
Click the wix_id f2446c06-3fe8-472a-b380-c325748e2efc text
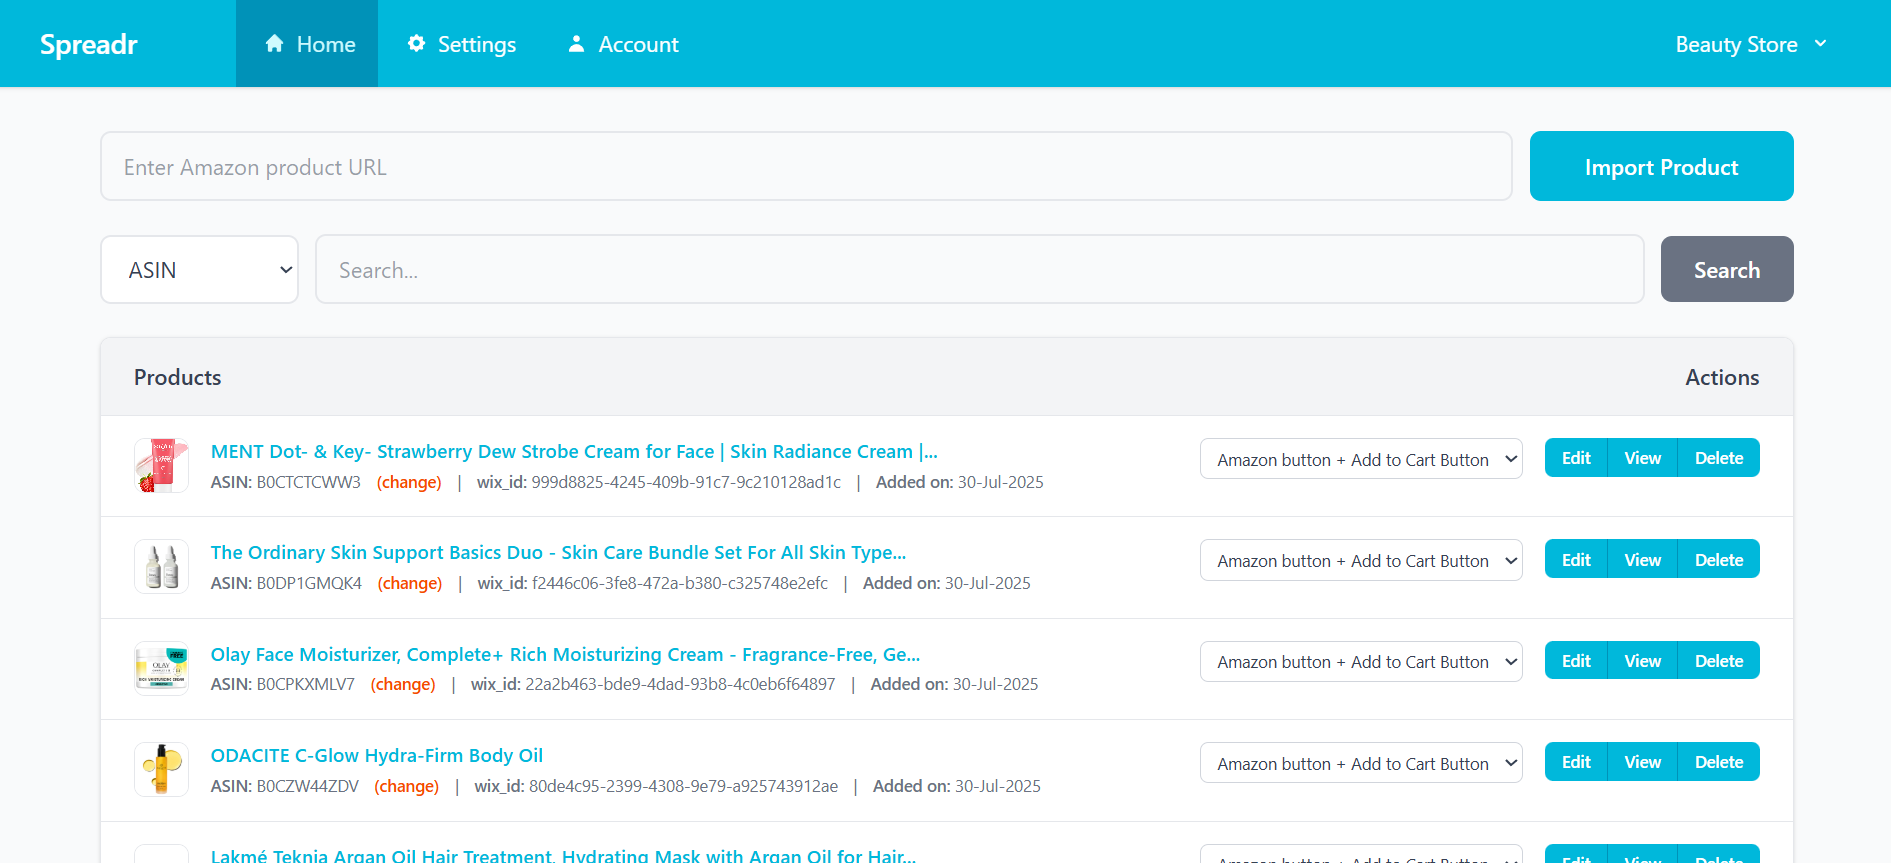click(x=653, y=583)
